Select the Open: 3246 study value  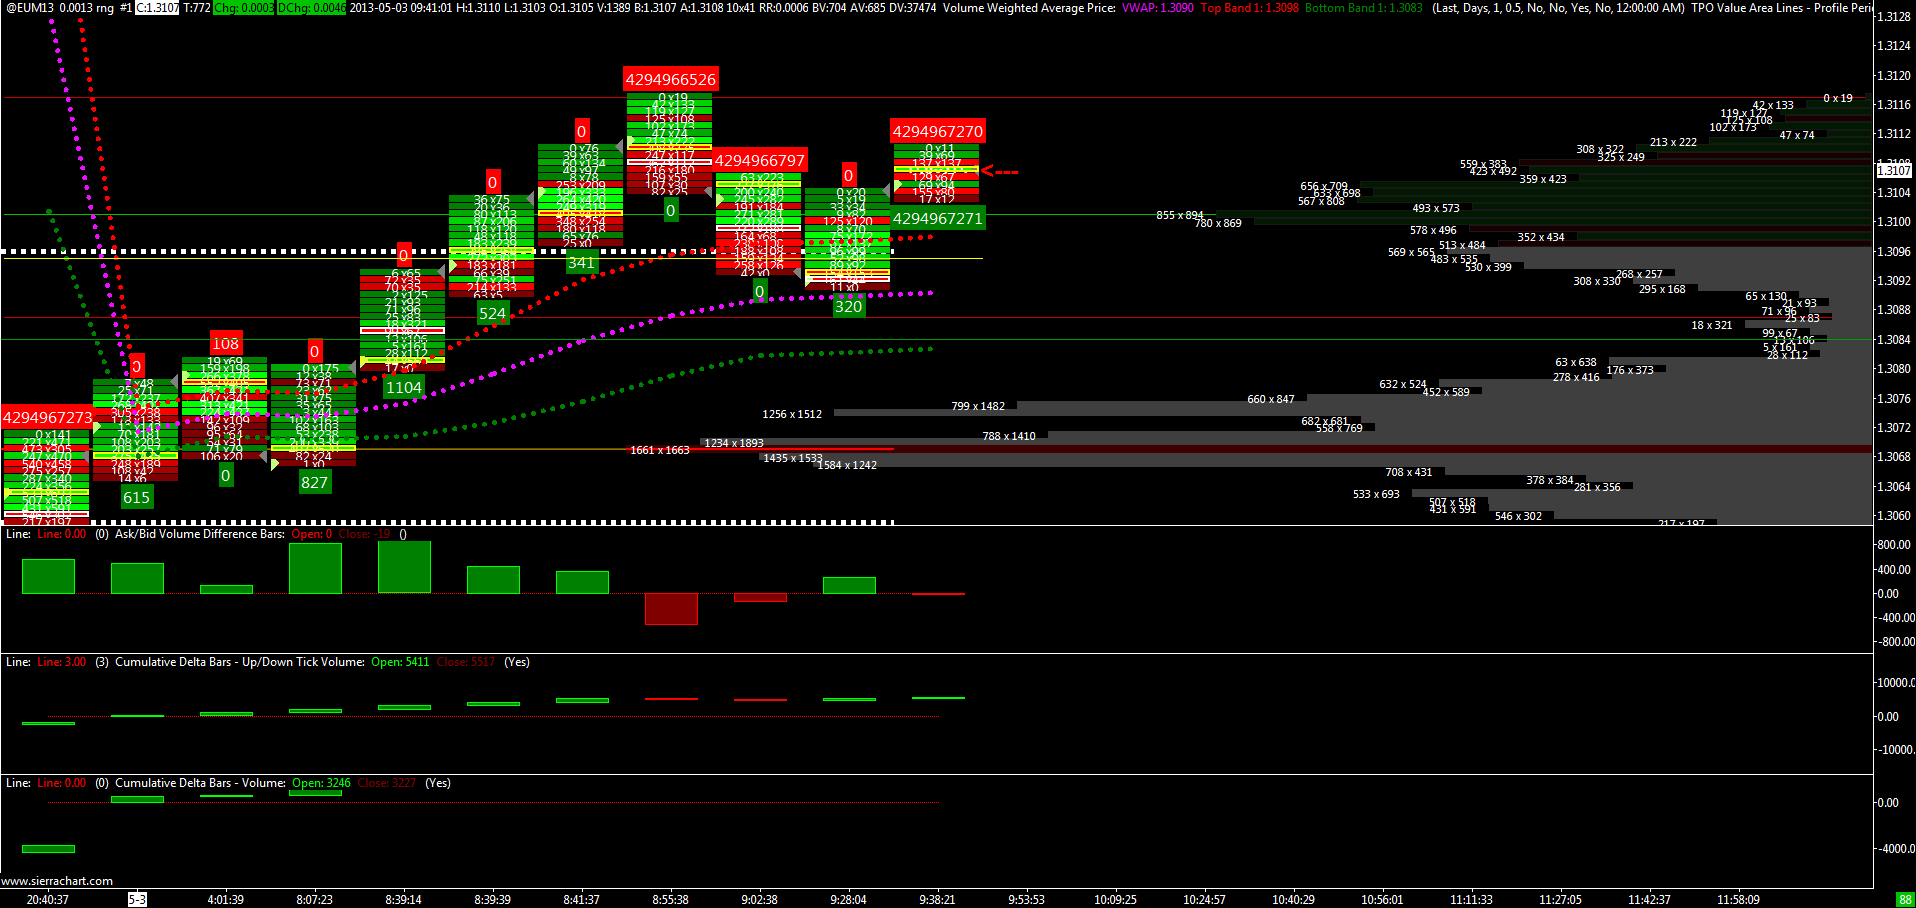point(321,783)
